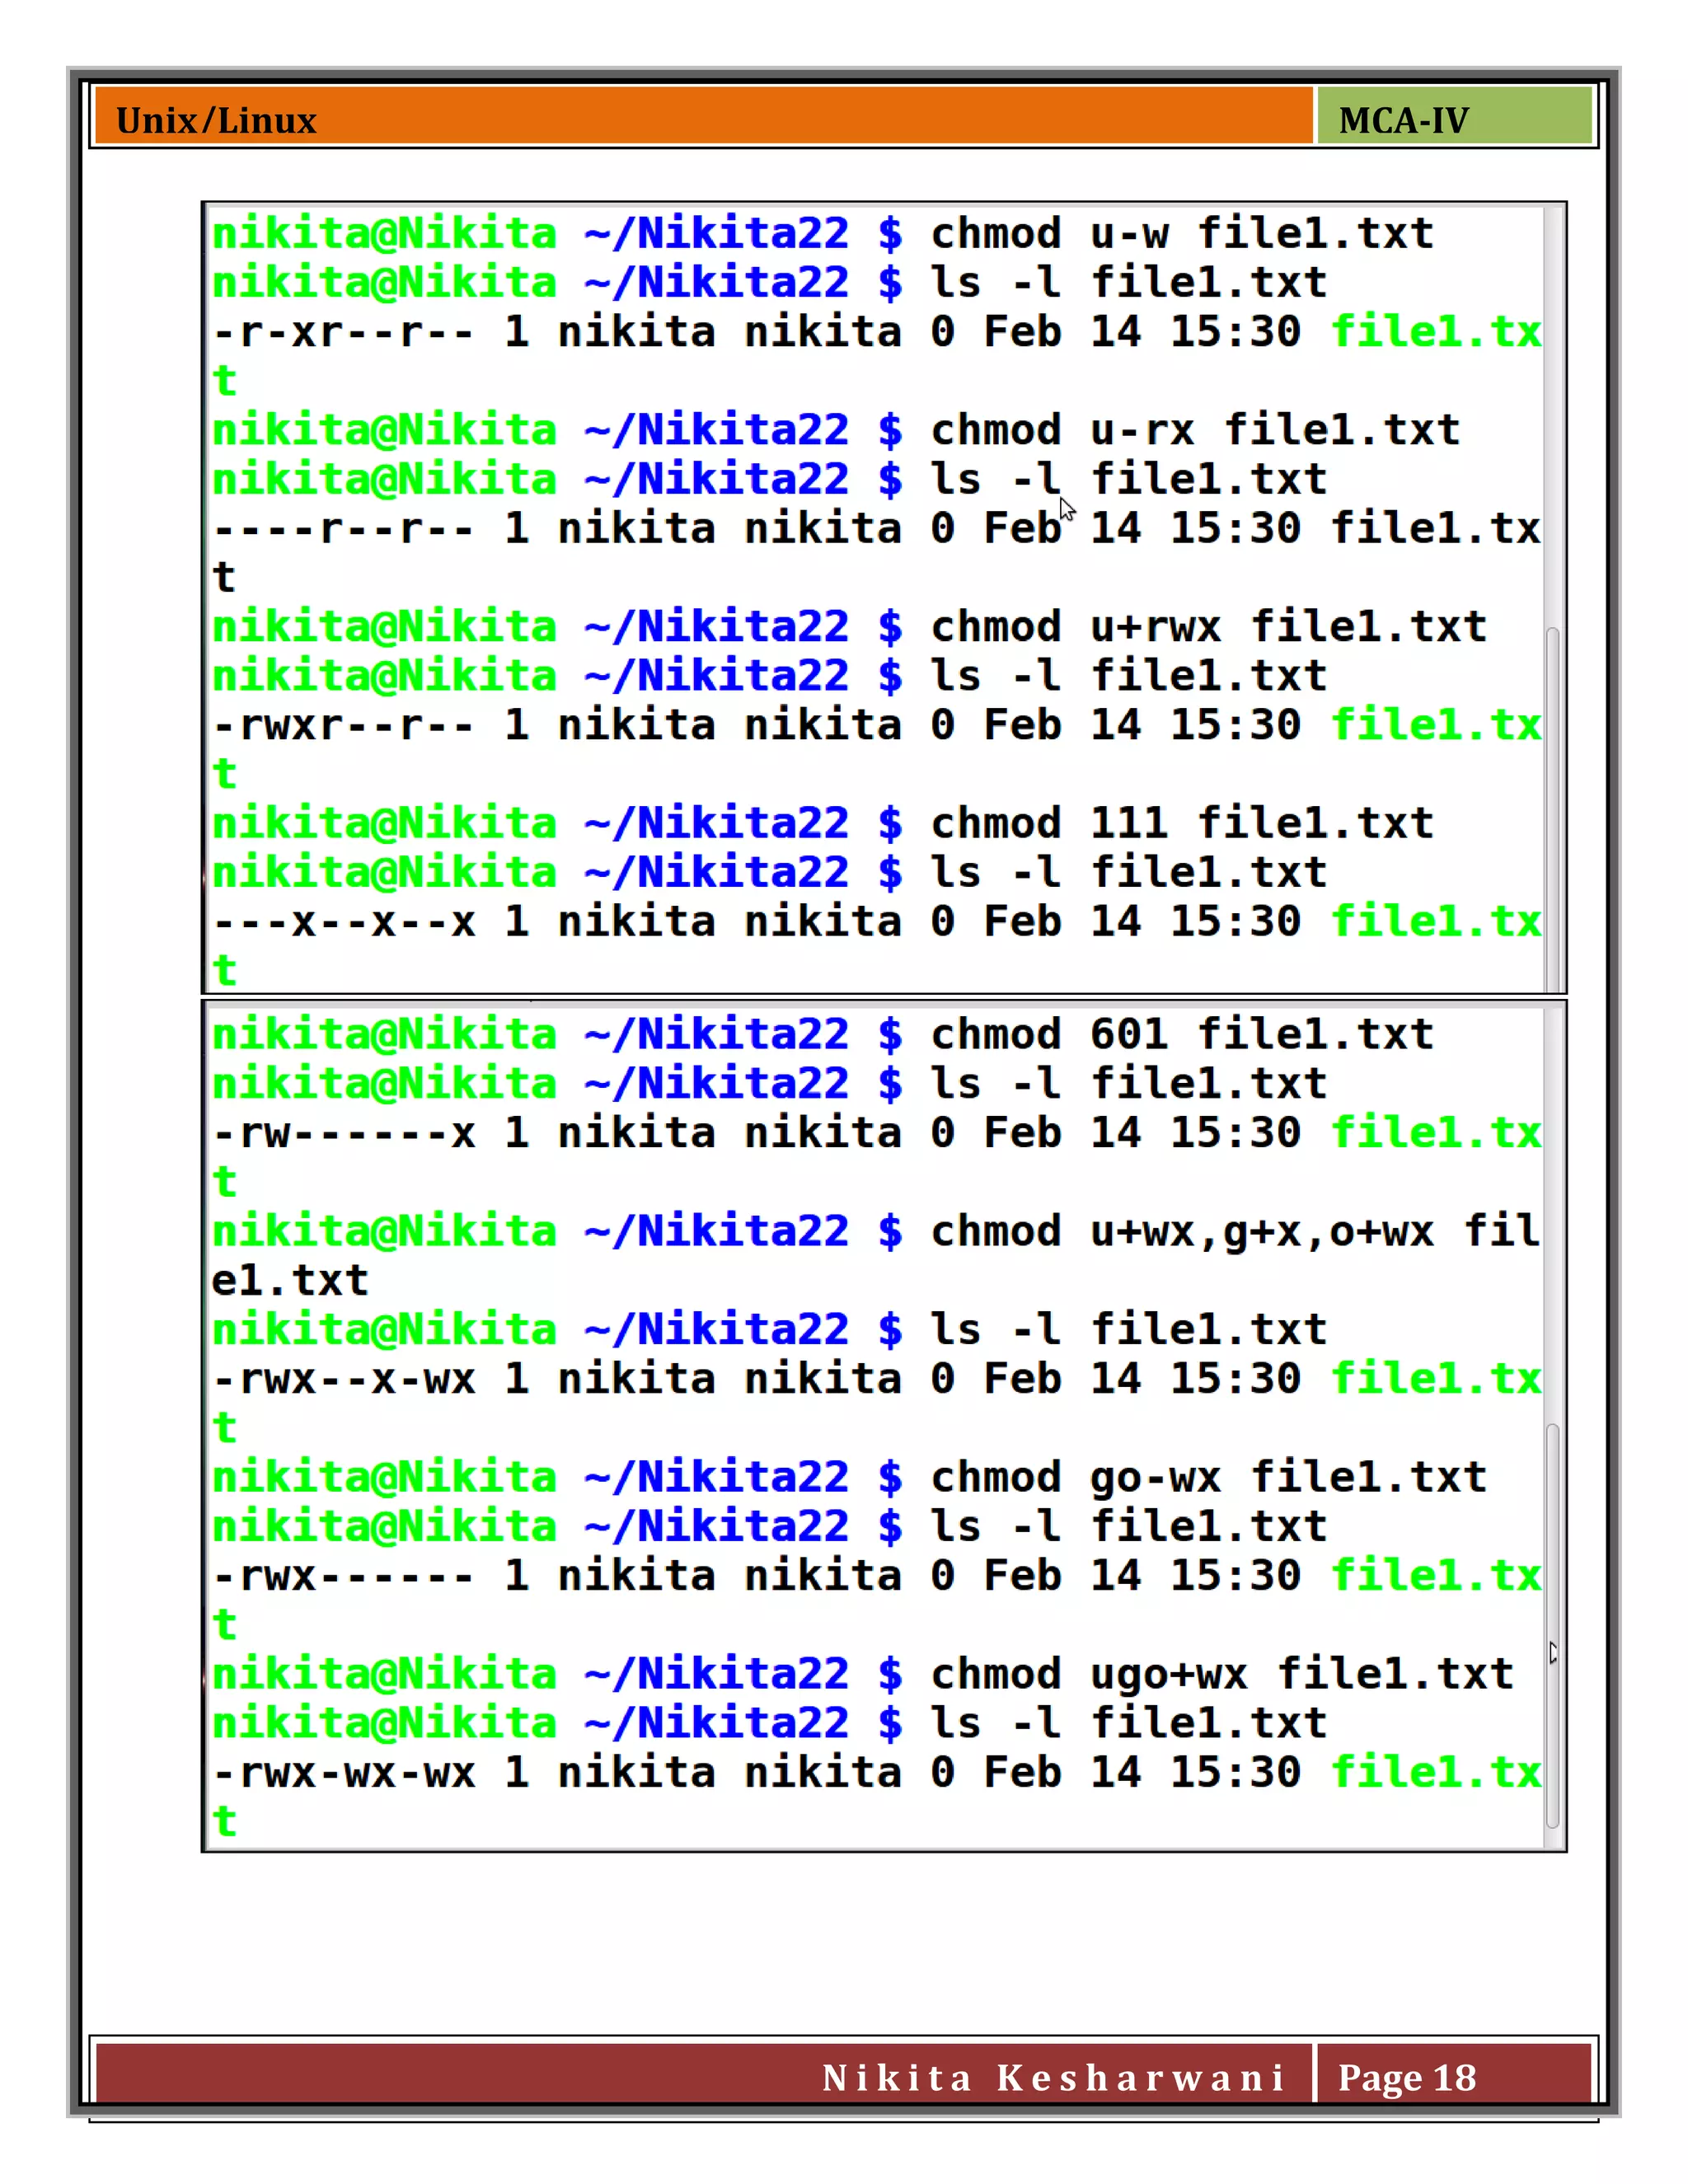Click the "-rwxr--r--" permission output line
Screen dimensions: 1688x2184
pyautogui.click(x=876, y=726)
